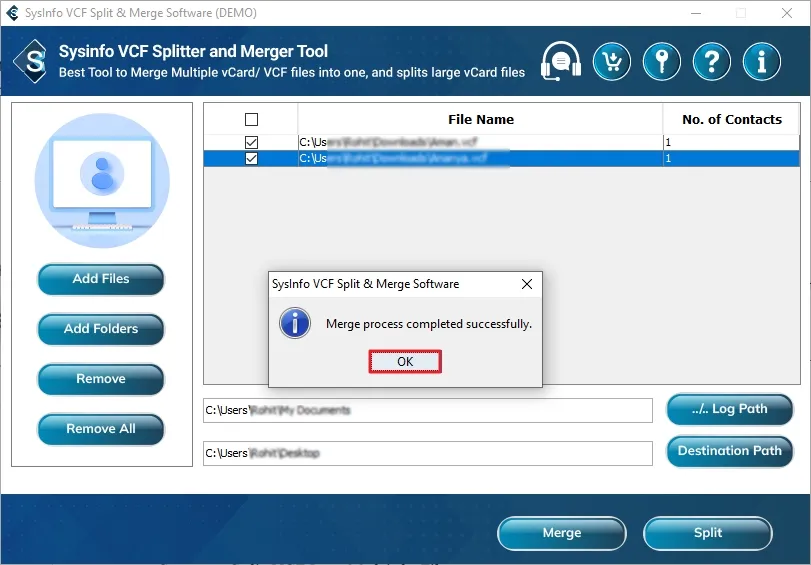
Task: Click the No. of Contacts column header
Action: 731,120
